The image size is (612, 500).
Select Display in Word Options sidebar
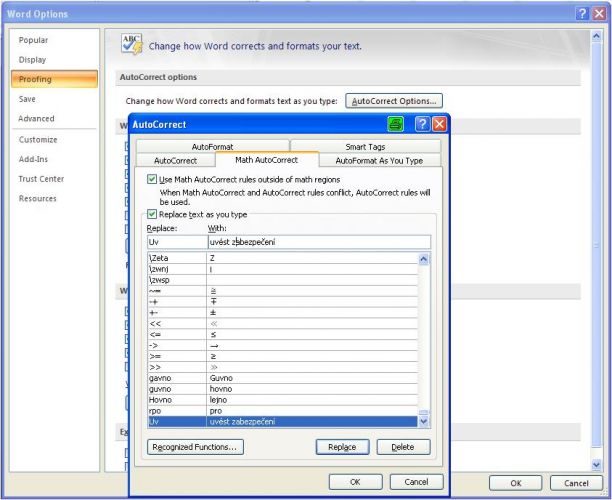pos(32,60)
